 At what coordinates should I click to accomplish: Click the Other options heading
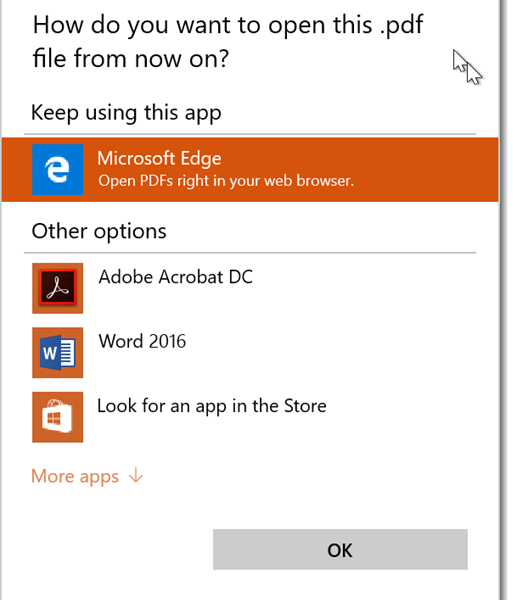point(99,232)
